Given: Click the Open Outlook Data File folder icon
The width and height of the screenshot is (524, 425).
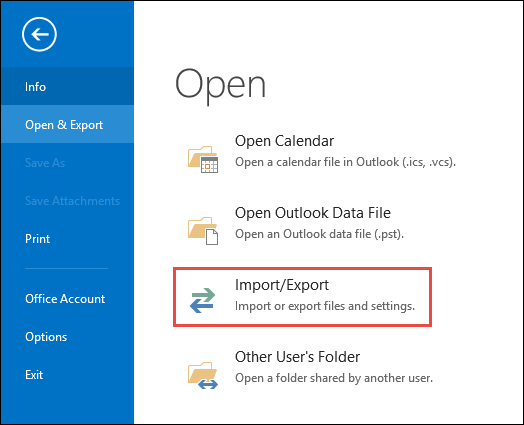Looking at the screenshot, I should pos(203,231).
